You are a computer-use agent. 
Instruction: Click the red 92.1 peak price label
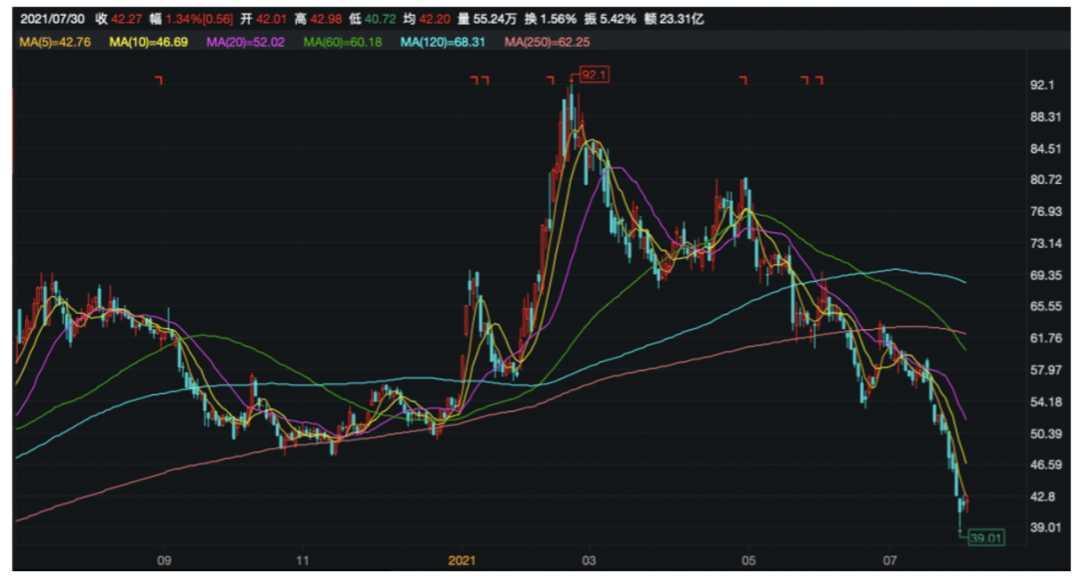[594, 74]
